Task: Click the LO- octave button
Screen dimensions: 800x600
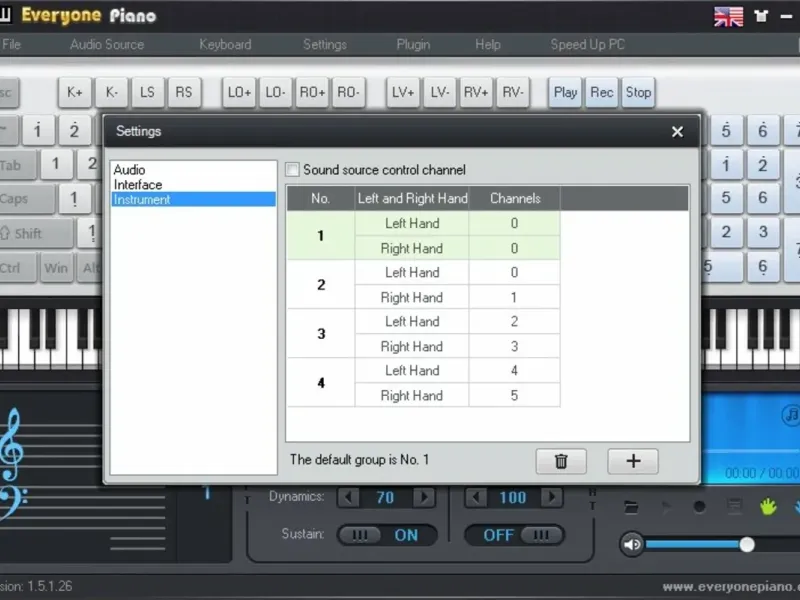Action: click(275, 92)
